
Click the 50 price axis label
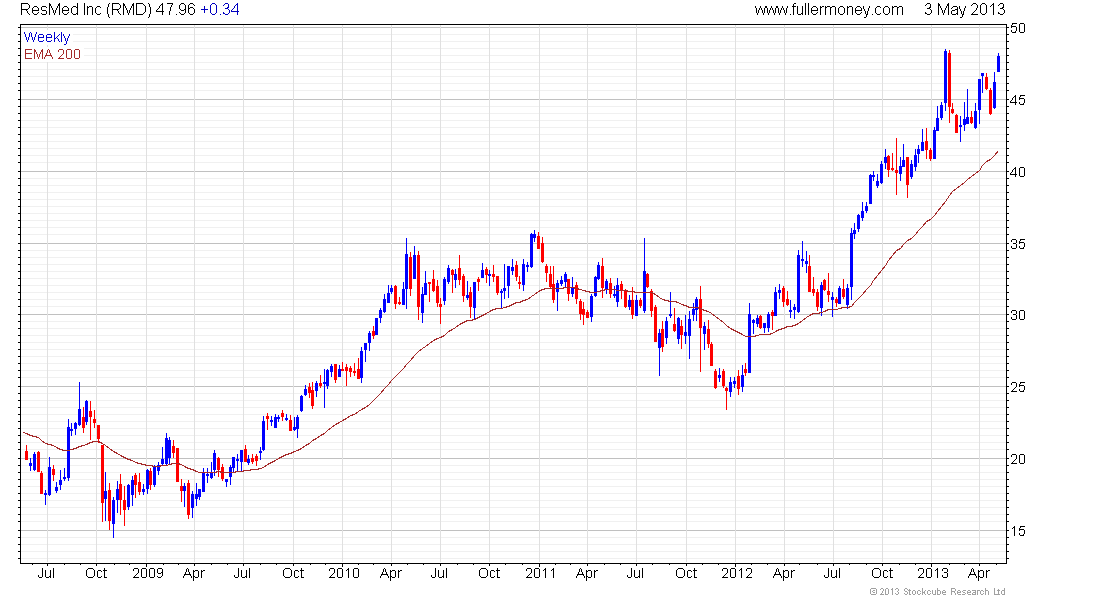point(1017,28)
